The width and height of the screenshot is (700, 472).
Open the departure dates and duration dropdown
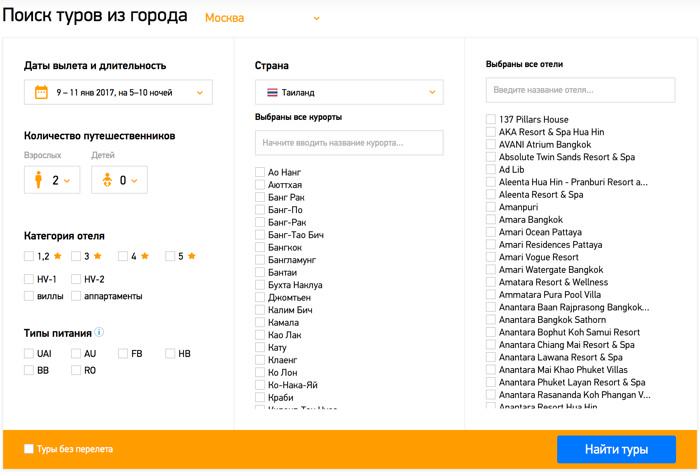118,92
